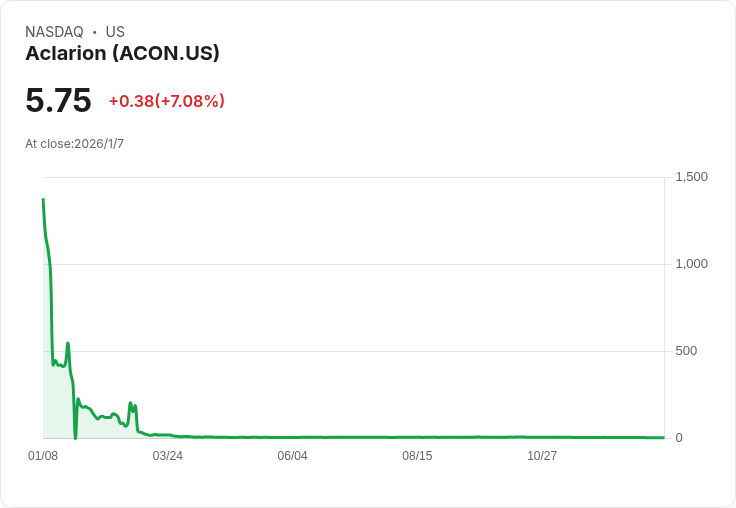Click the 1,500 y-axis label
Screen dimensions: 736x508
click(x=691, y=177)
